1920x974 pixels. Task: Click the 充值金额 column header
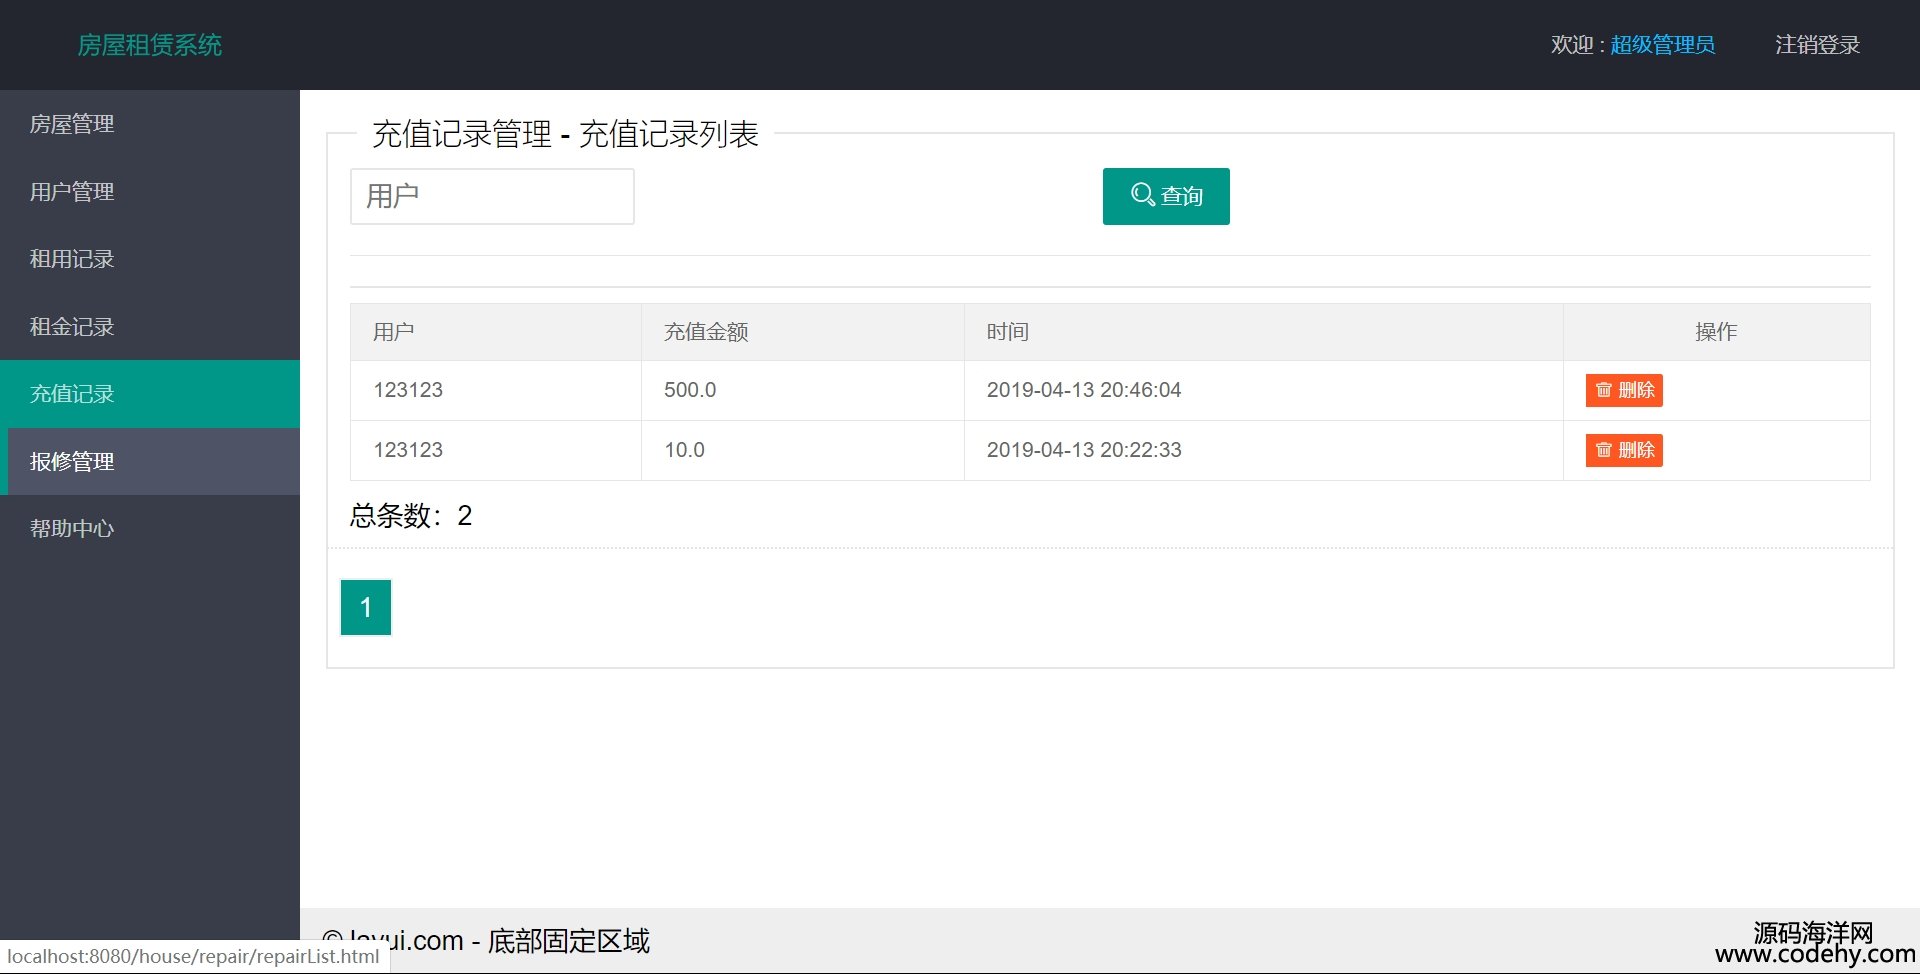(706, 332)
